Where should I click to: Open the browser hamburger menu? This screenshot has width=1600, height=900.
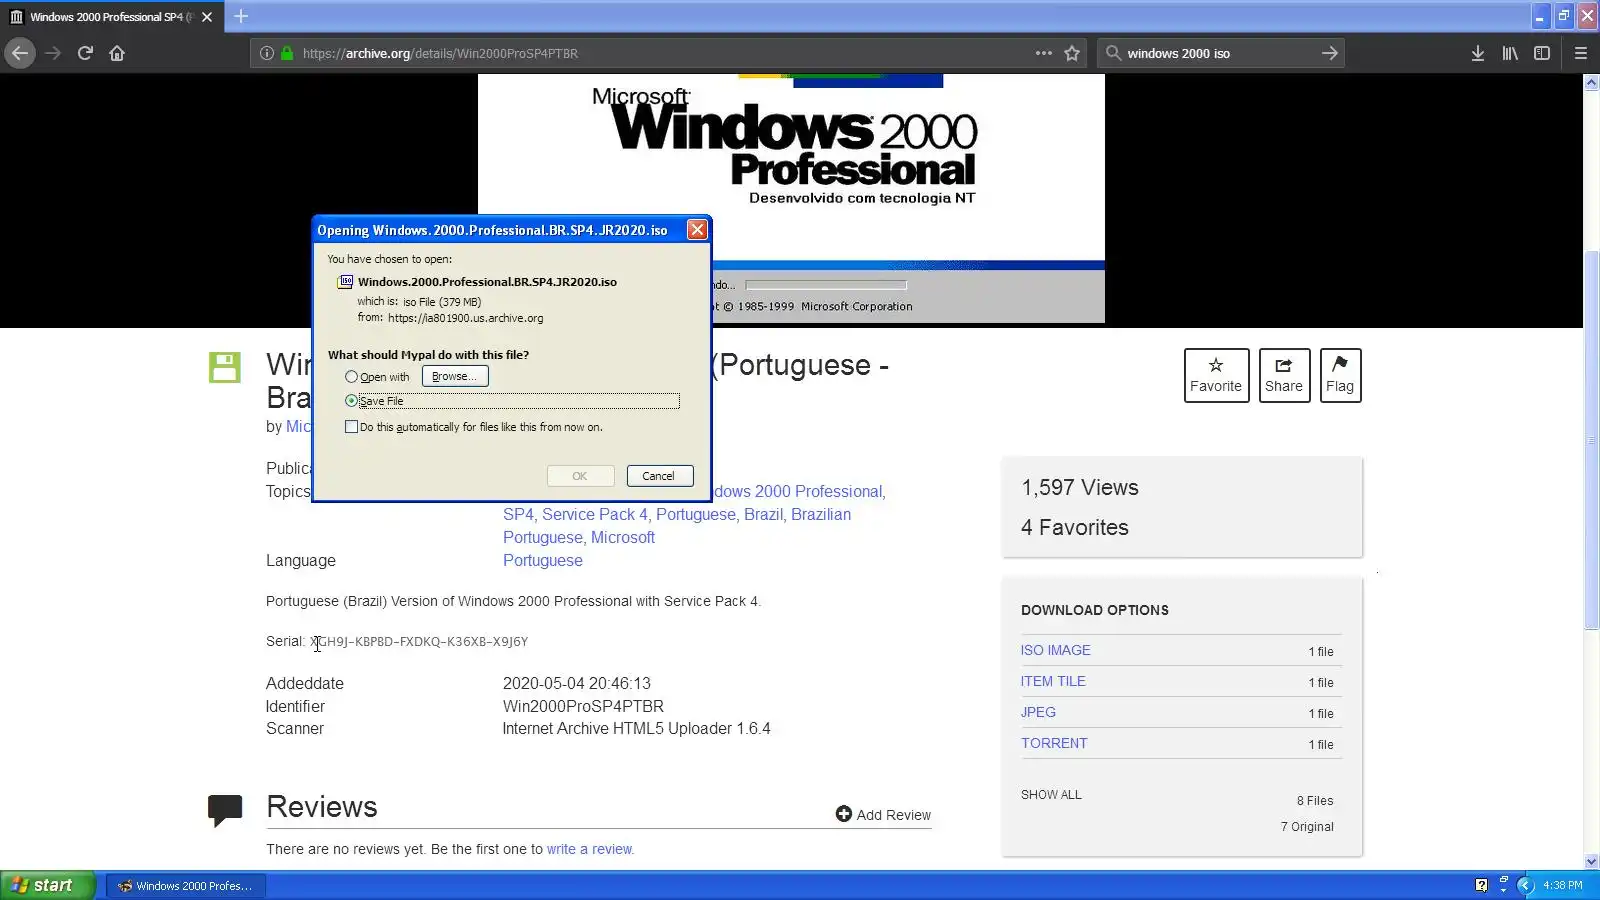click(1581, 53)
